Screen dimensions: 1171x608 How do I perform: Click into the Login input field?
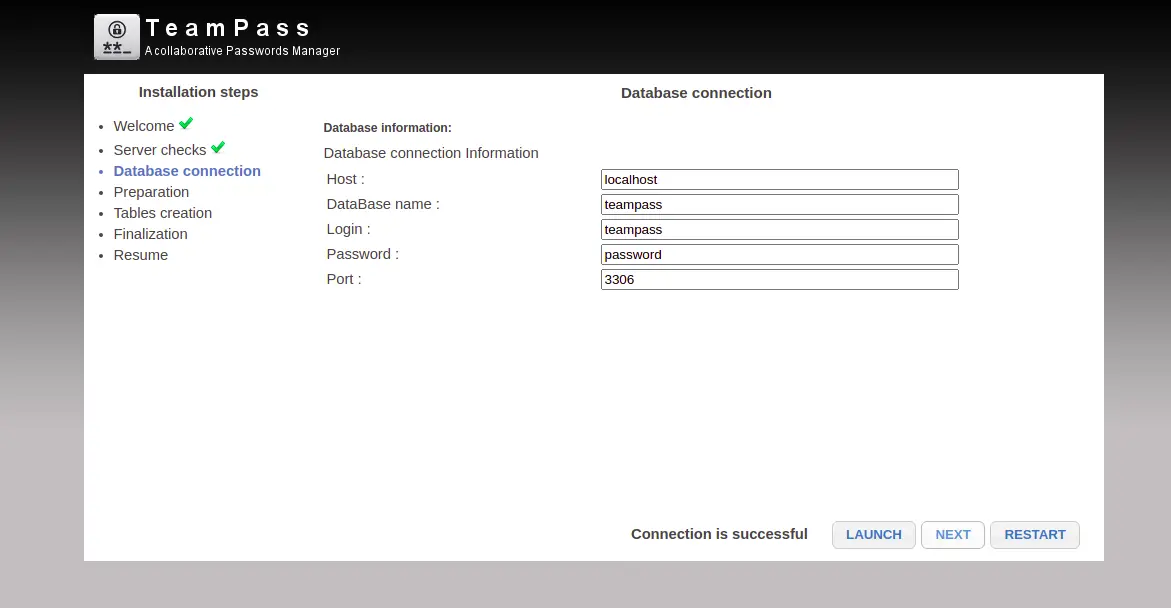[x=780, y=229]
